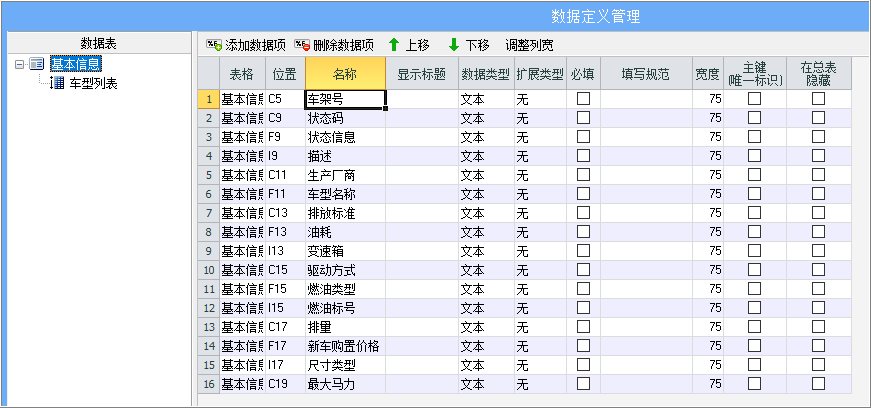
Task: Click position cell I17
Action: (x=286, y=365)
